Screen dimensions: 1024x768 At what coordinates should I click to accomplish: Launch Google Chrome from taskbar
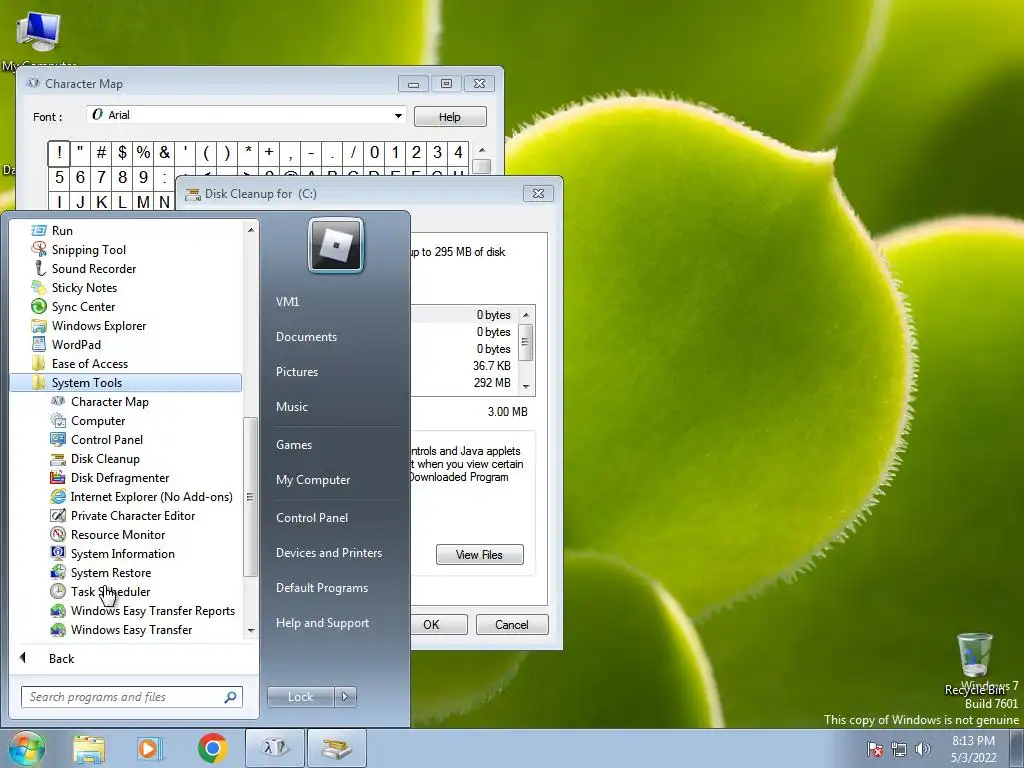[212, 748]
